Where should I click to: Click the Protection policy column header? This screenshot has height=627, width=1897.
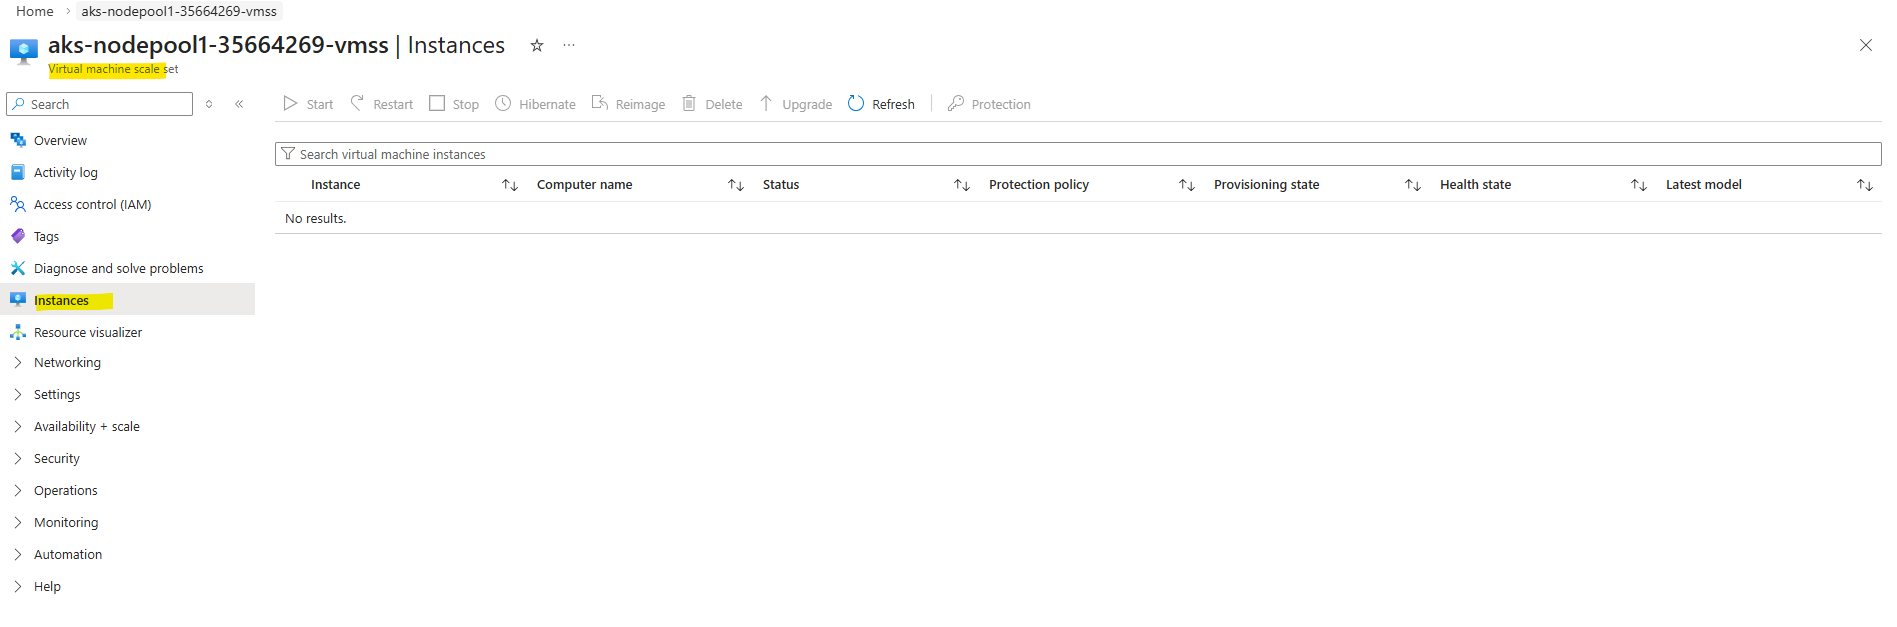[x=1038, y=185]
